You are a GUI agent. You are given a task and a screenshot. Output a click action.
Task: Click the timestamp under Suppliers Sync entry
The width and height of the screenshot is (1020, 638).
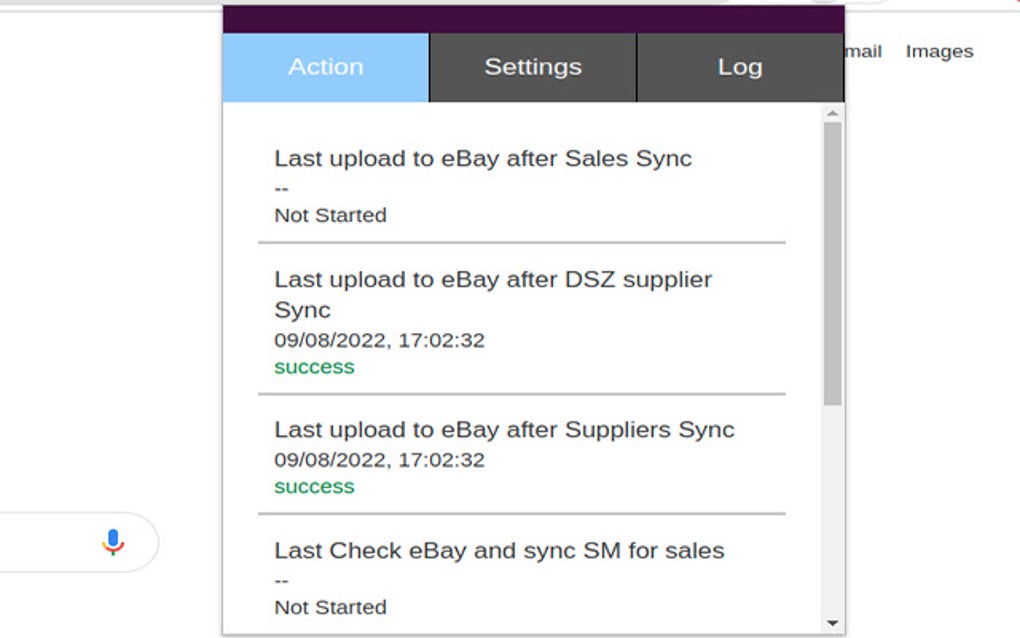378,460
